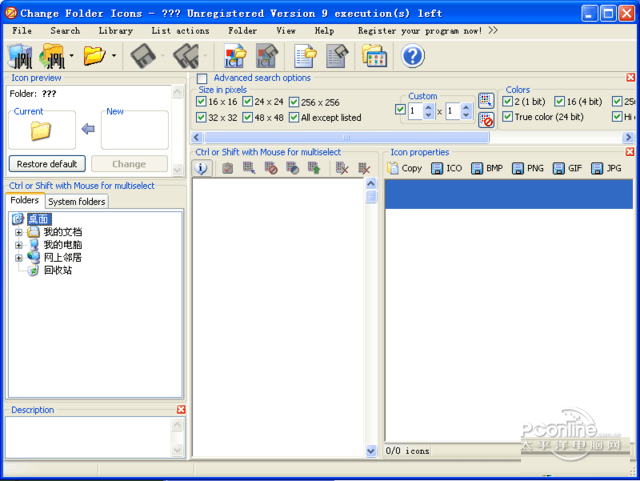Click the information icon in list toolbar

(201, 169)
